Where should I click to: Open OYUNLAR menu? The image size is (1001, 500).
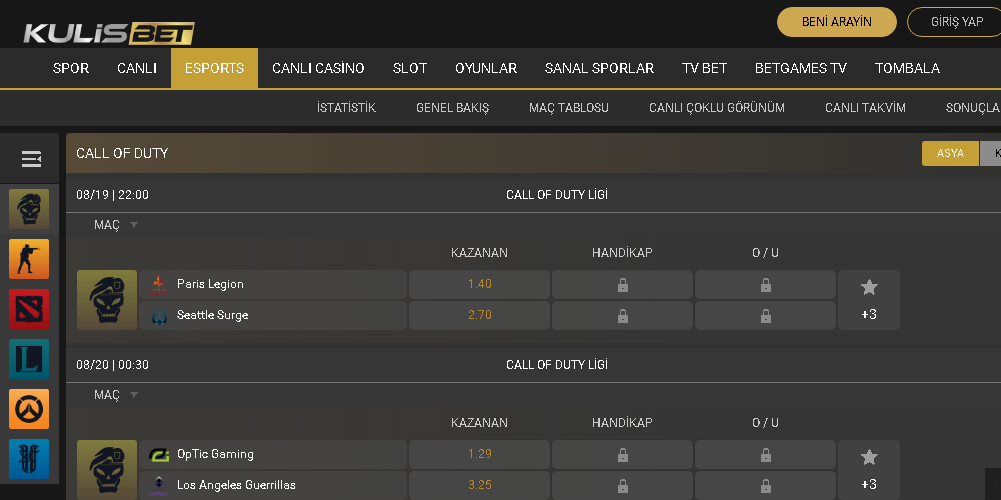tap(486, 68)
